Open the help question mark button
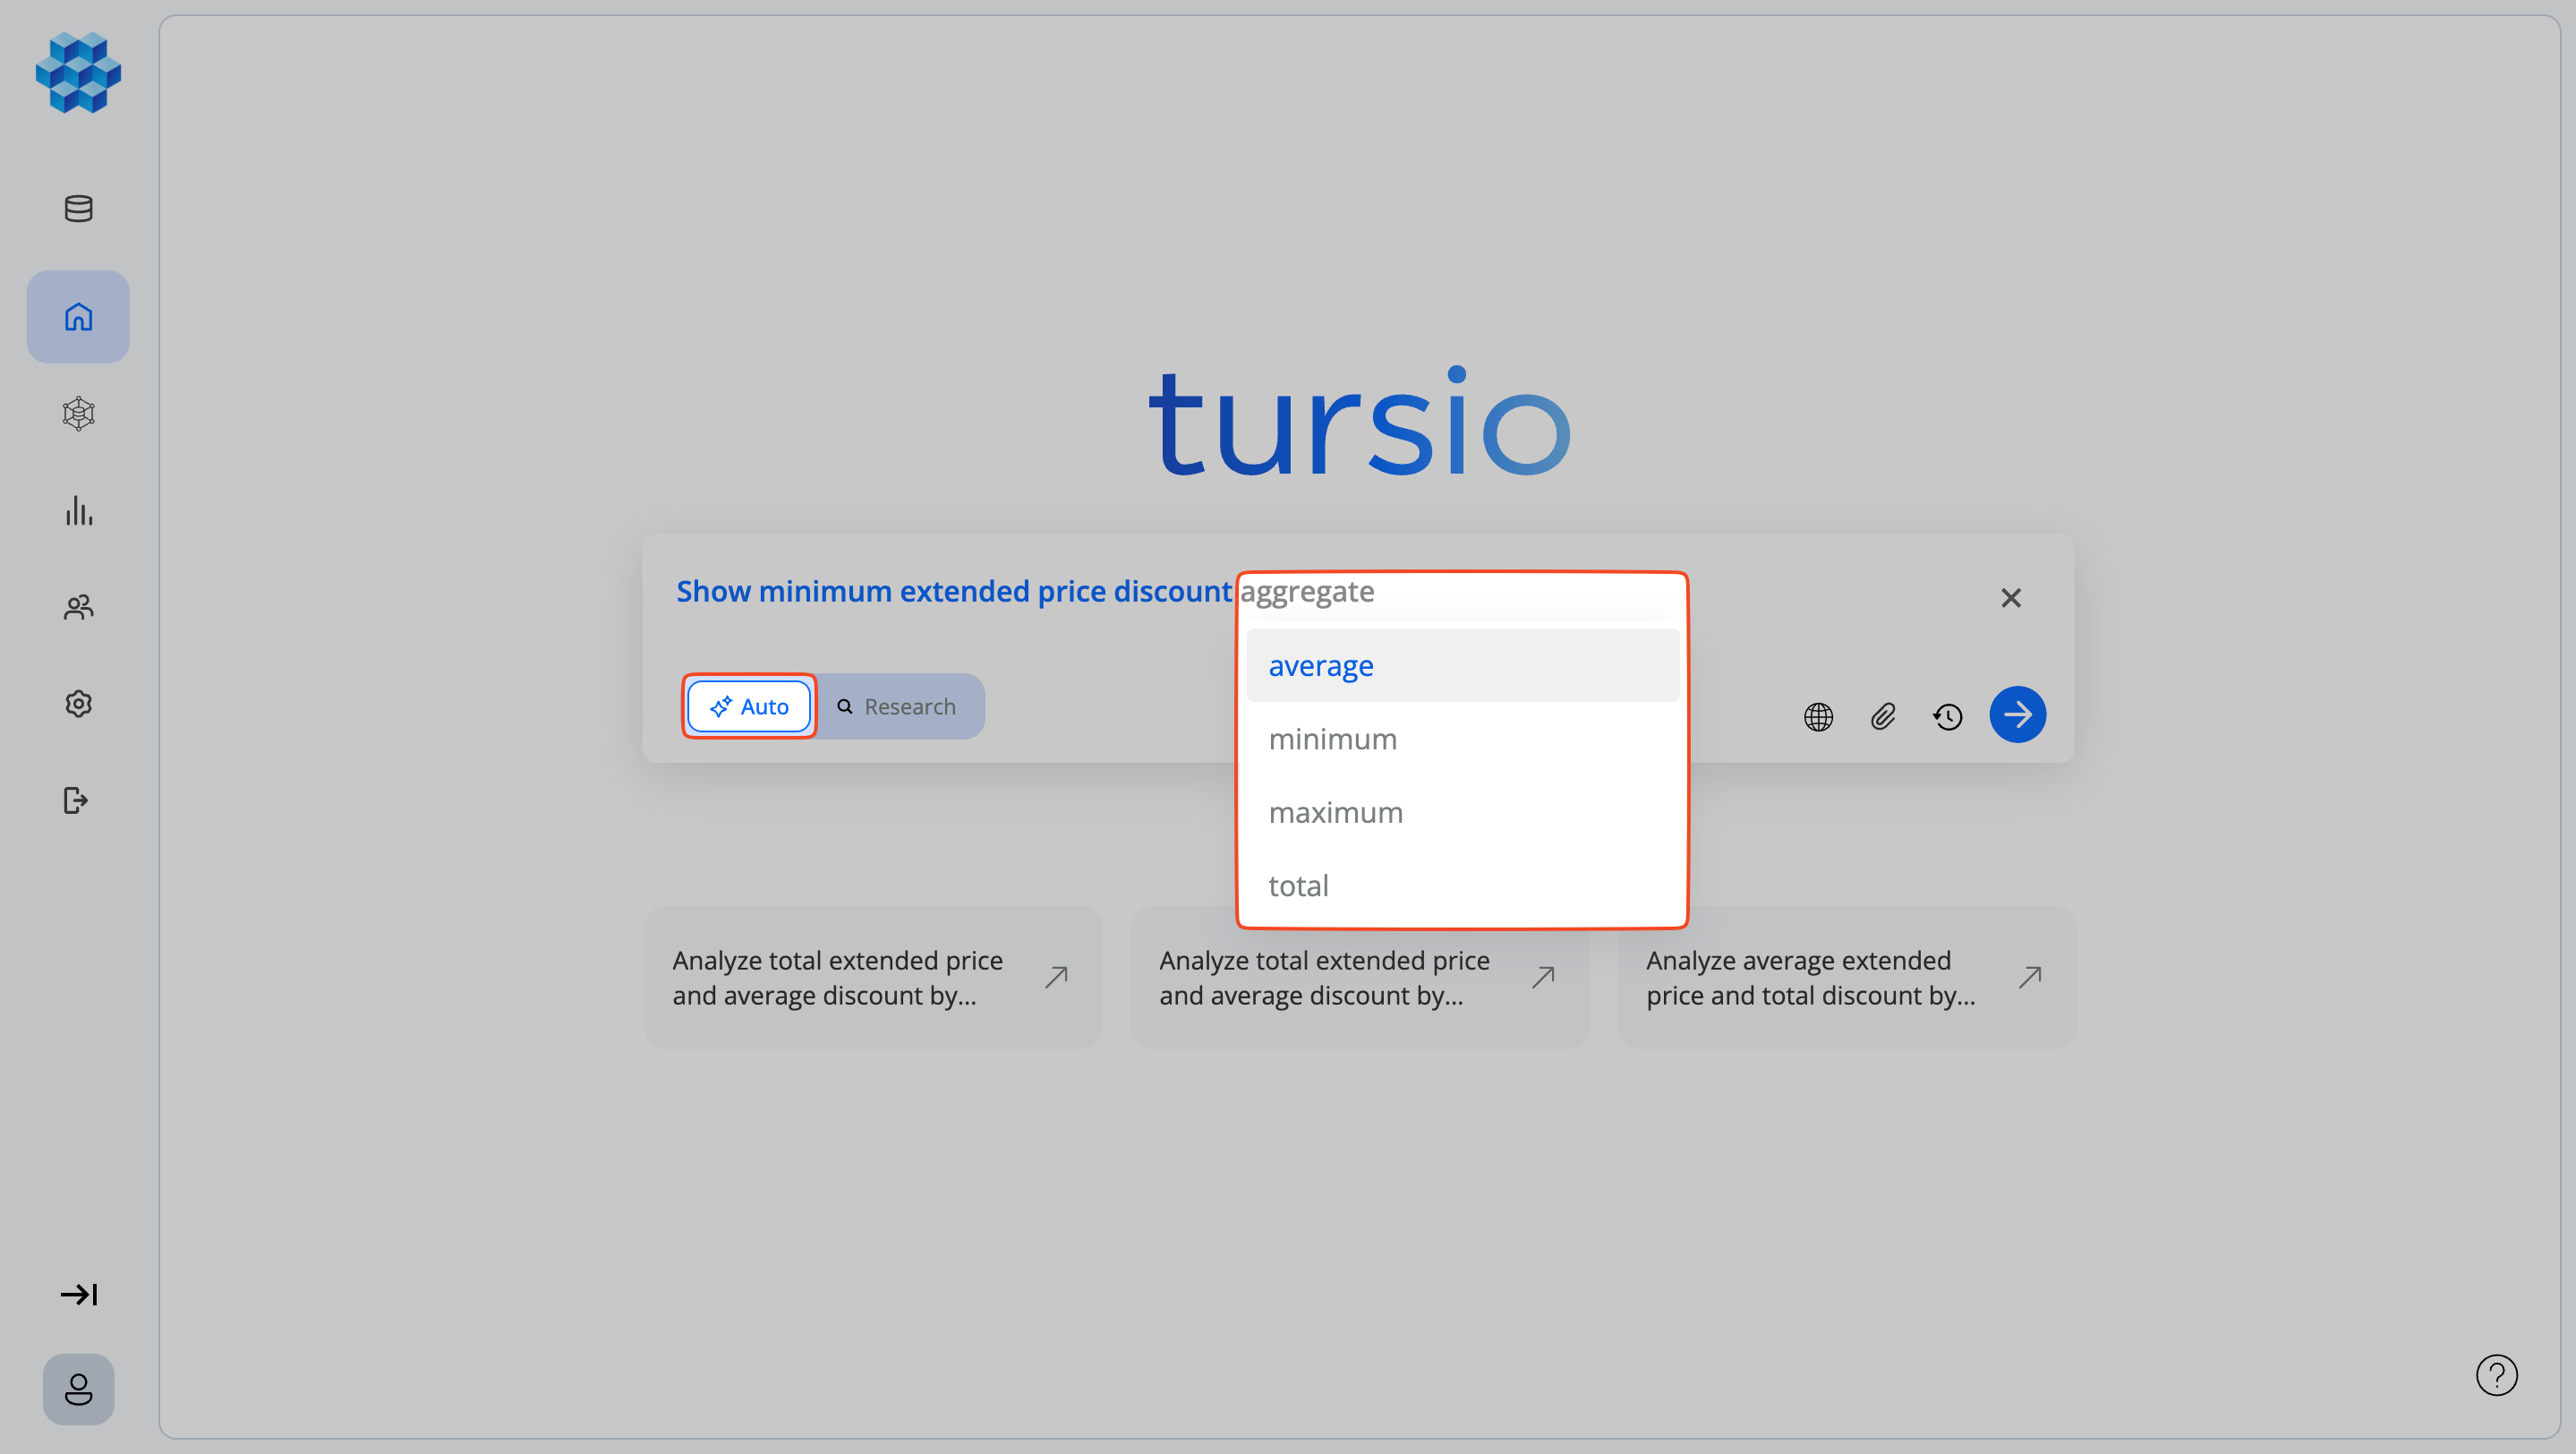The image size is (2576, 1454). [x=2497, y=1375]
